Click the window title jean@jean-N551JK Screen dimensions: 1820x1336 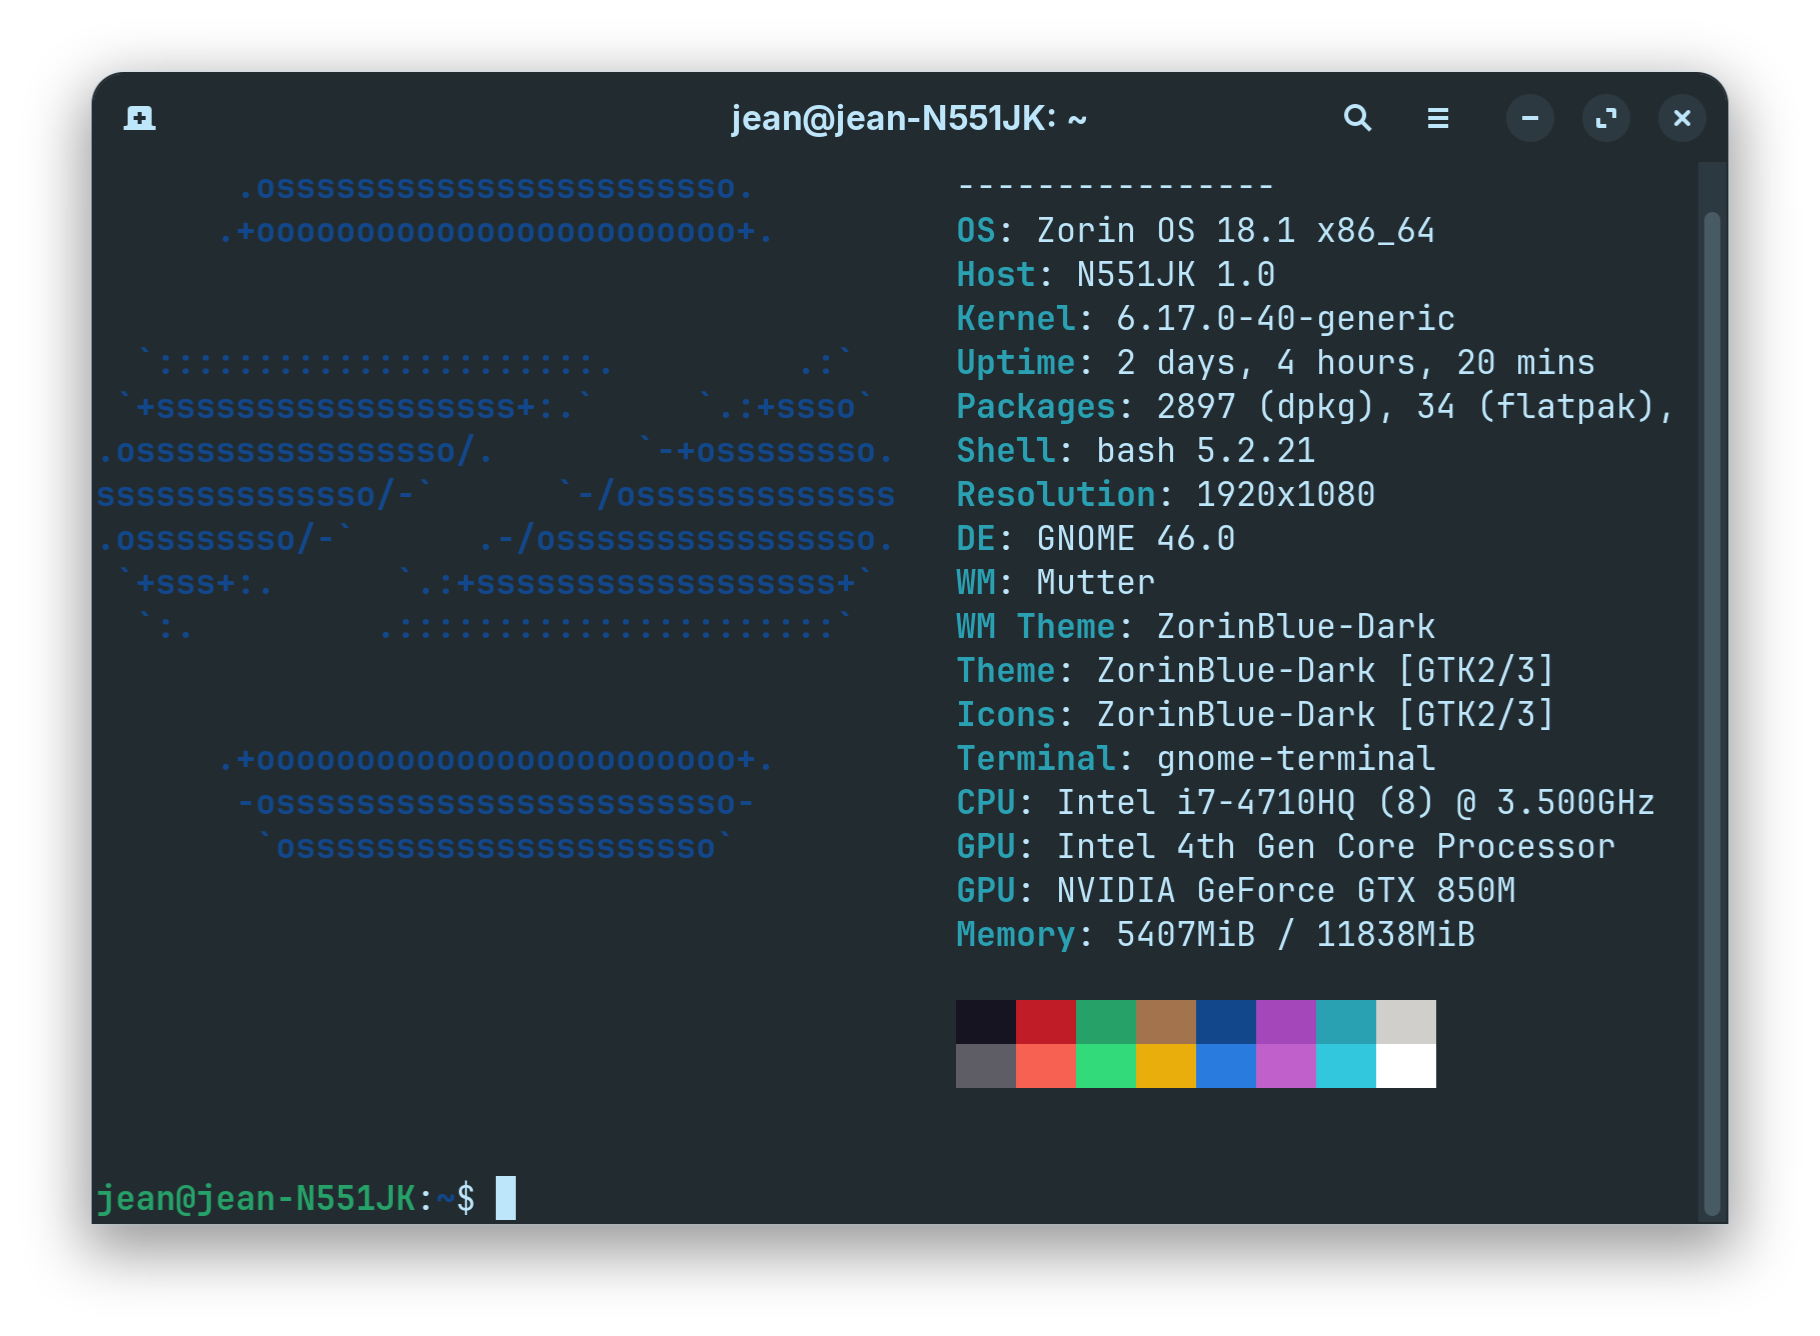coord(909,118)
